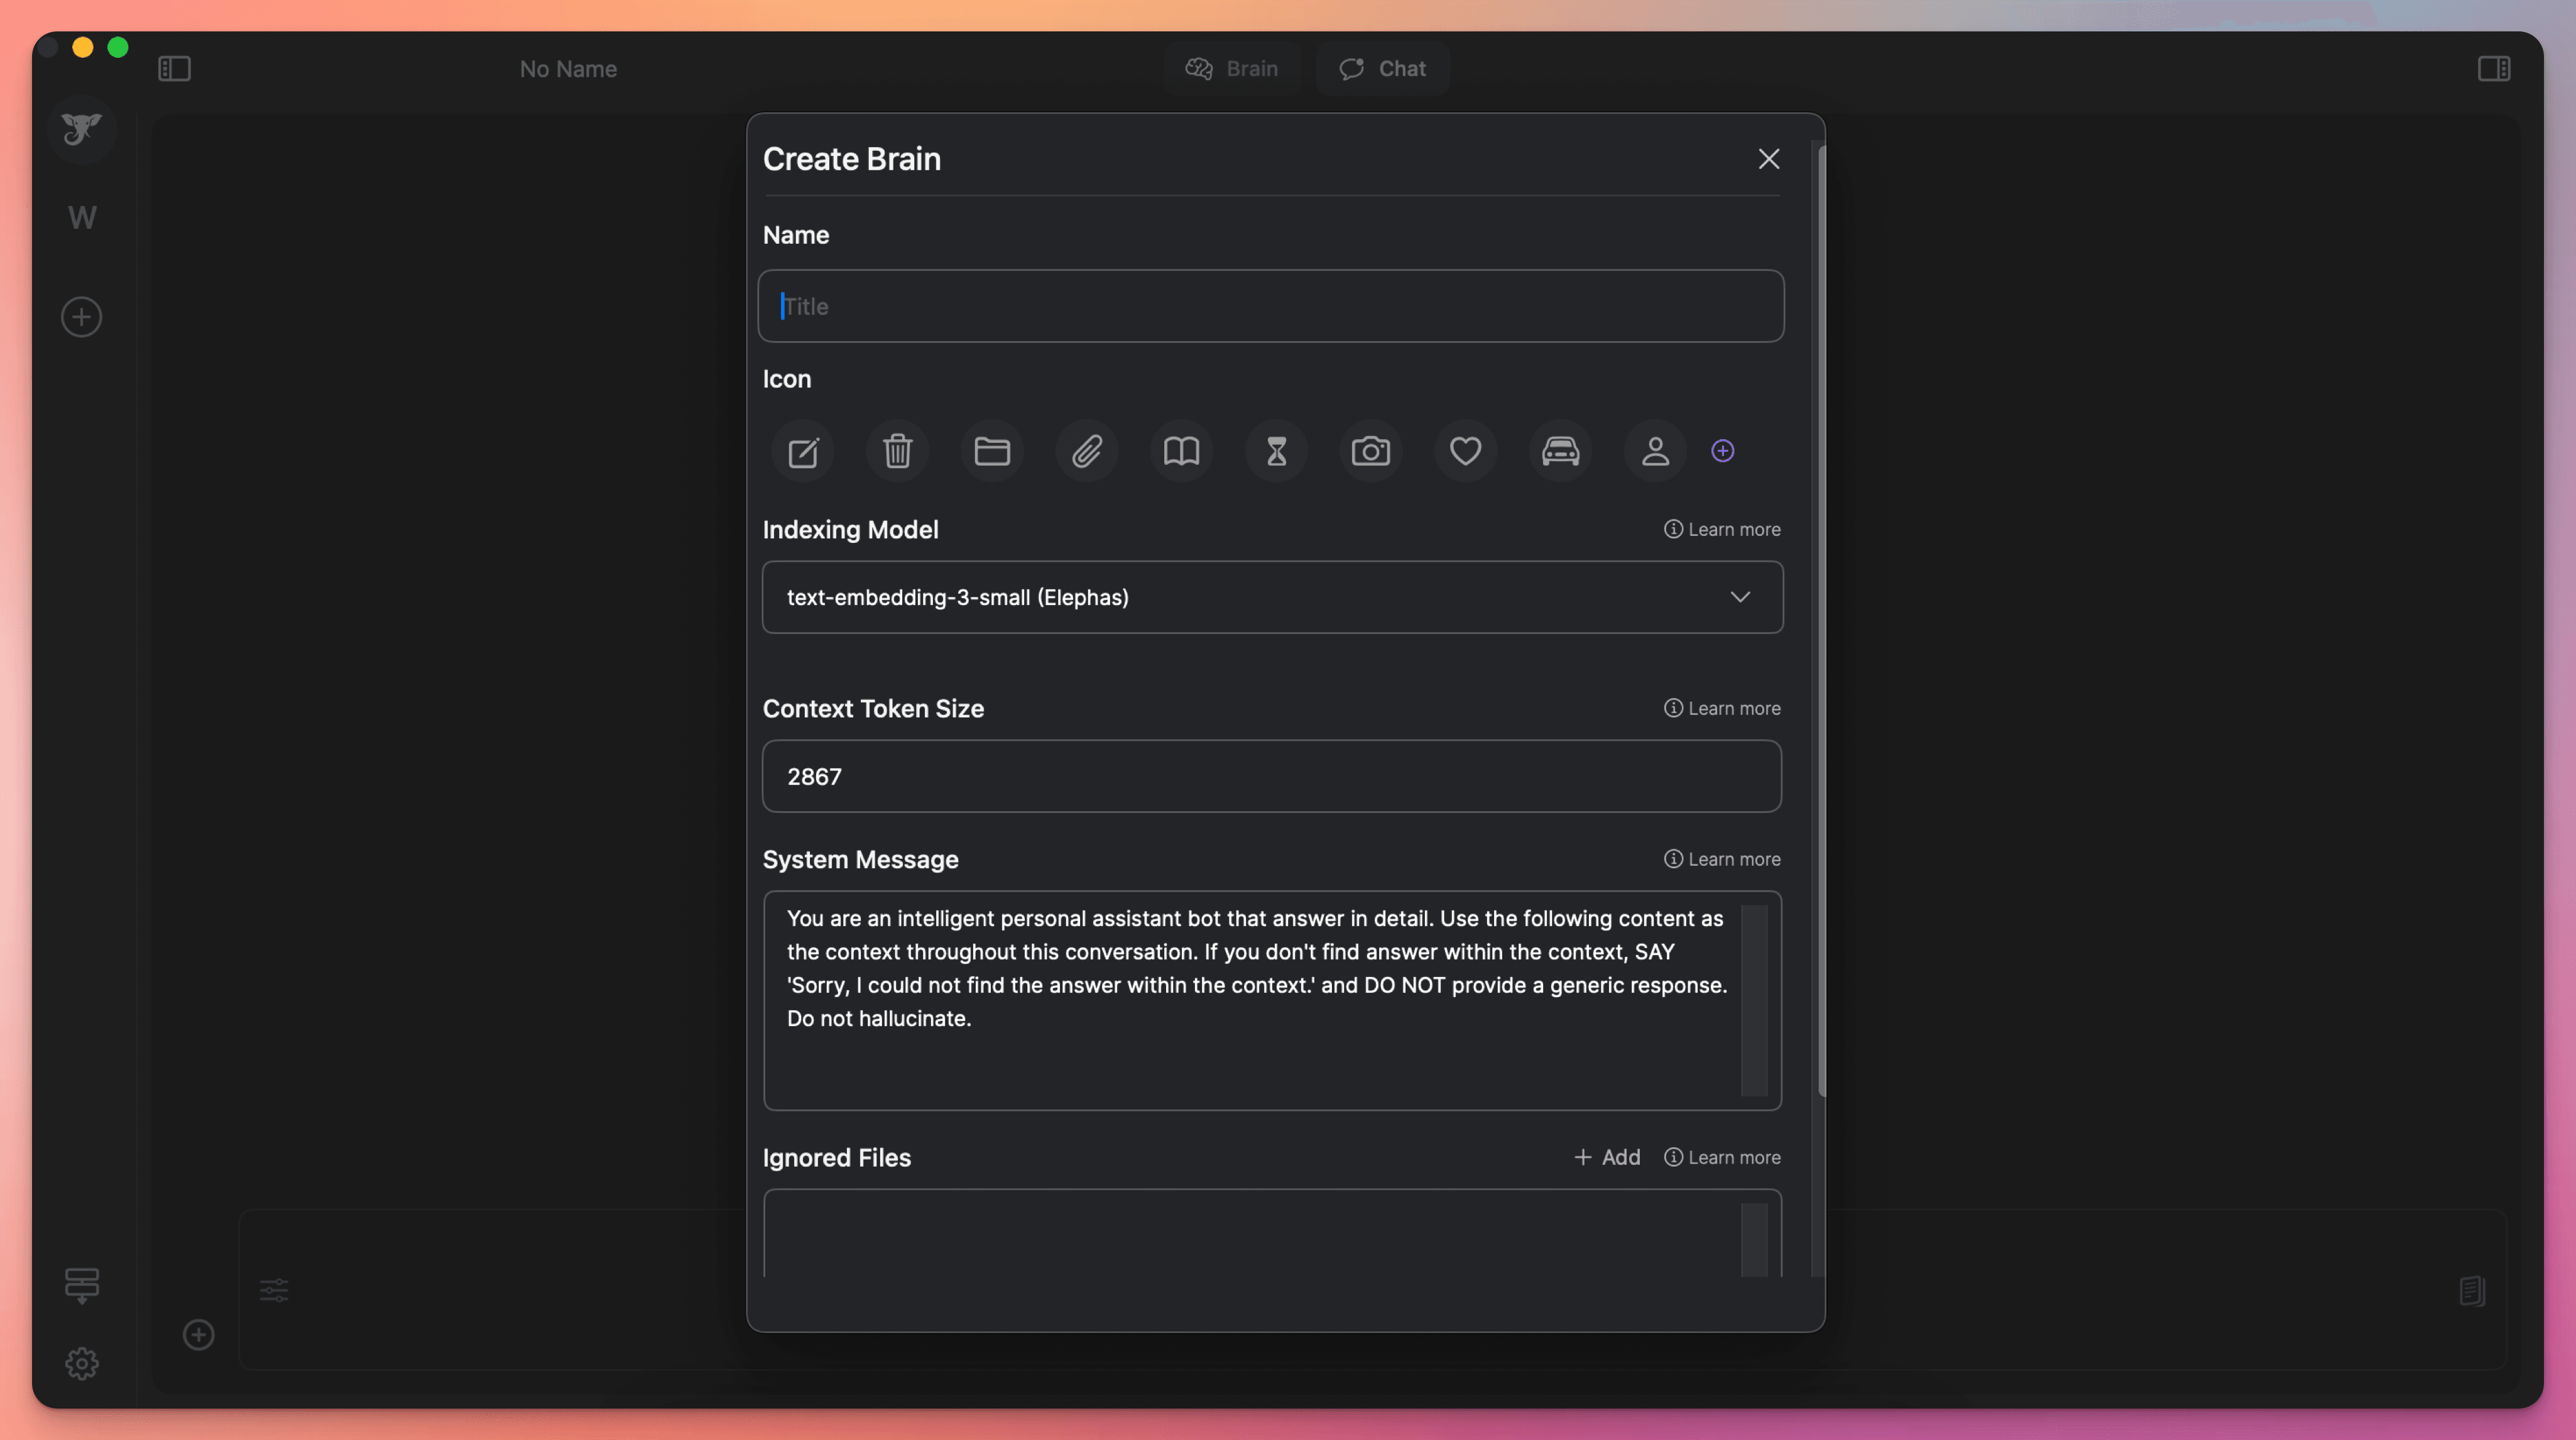The image size is (2576, 1440).
Task: Open settings gear in left sidebar
Action: point(82,1363)
